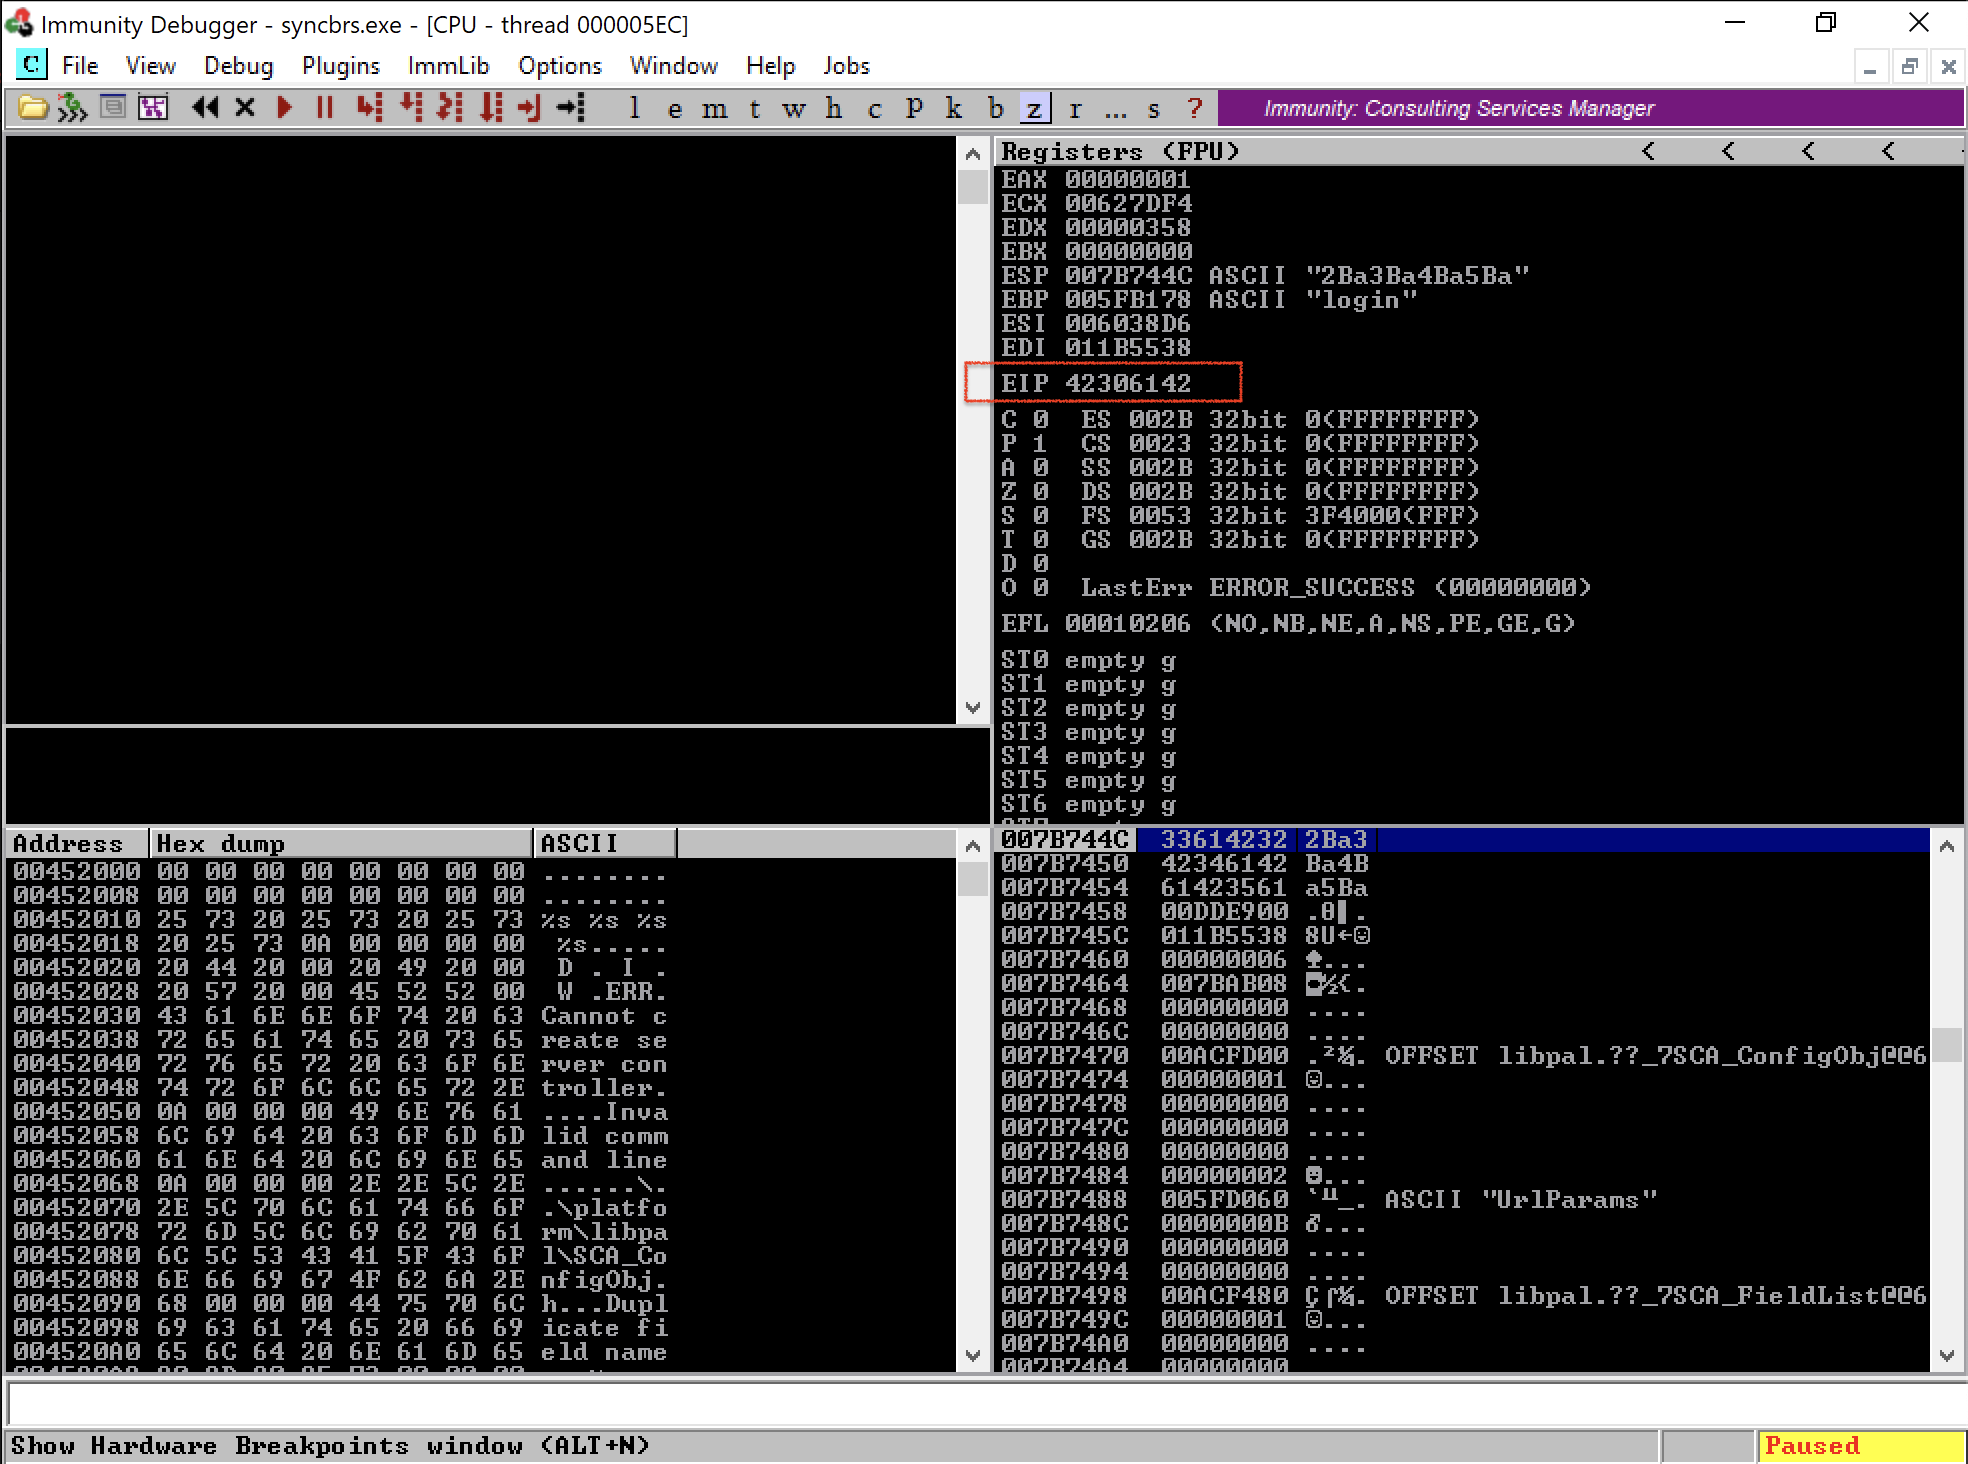Select the ESP 007B744C register line

tap(1265, 275)
